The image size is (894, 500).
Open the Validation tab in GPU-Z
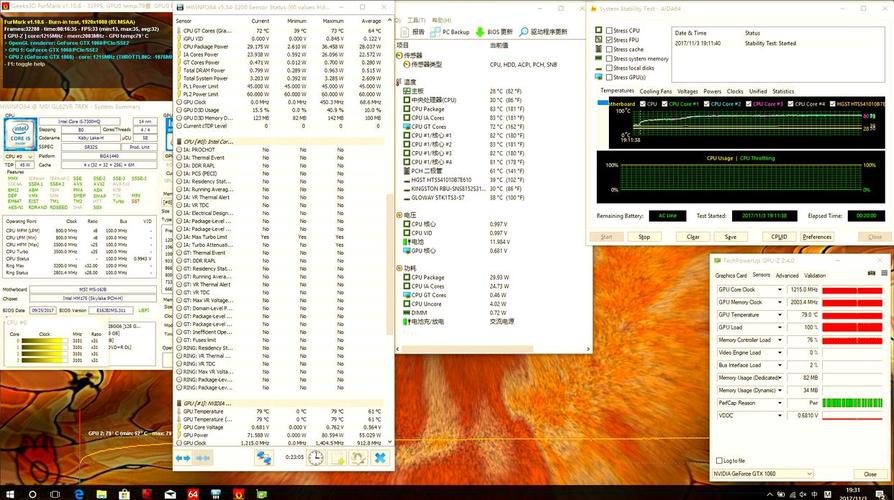(x=815, y=275)
